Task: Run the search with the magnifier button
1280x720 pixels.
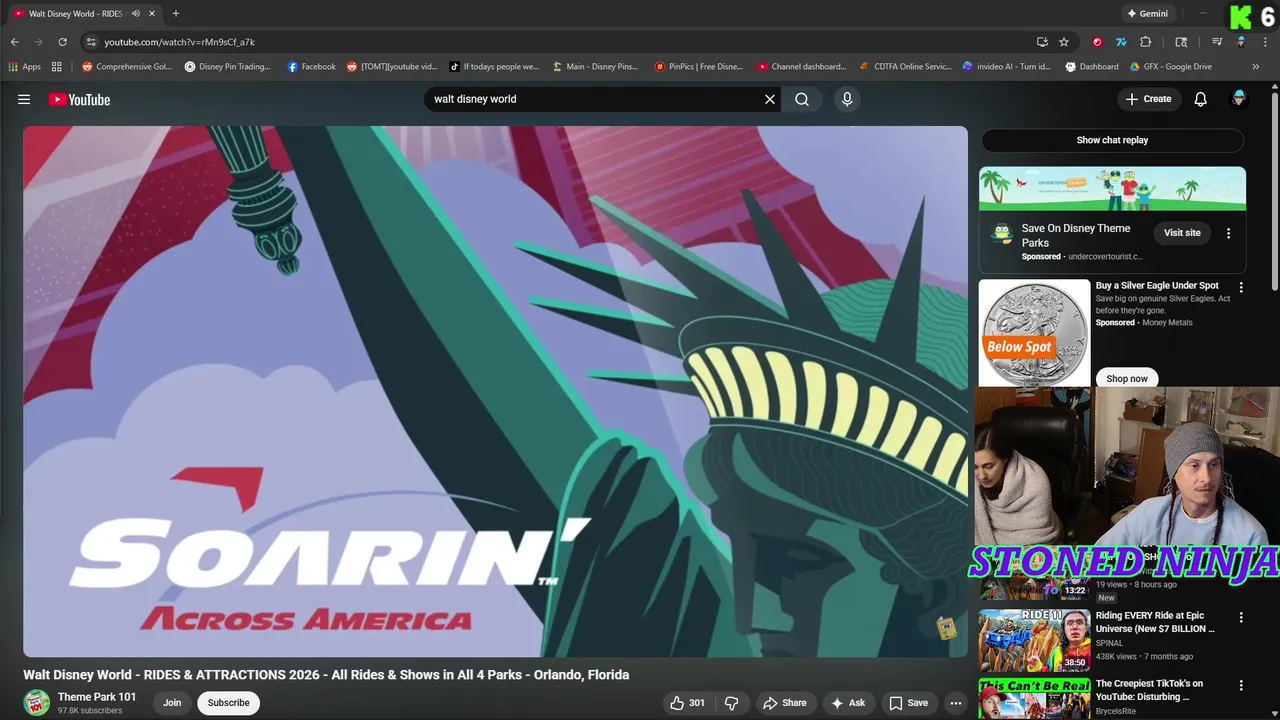Action: click(802, 99)
